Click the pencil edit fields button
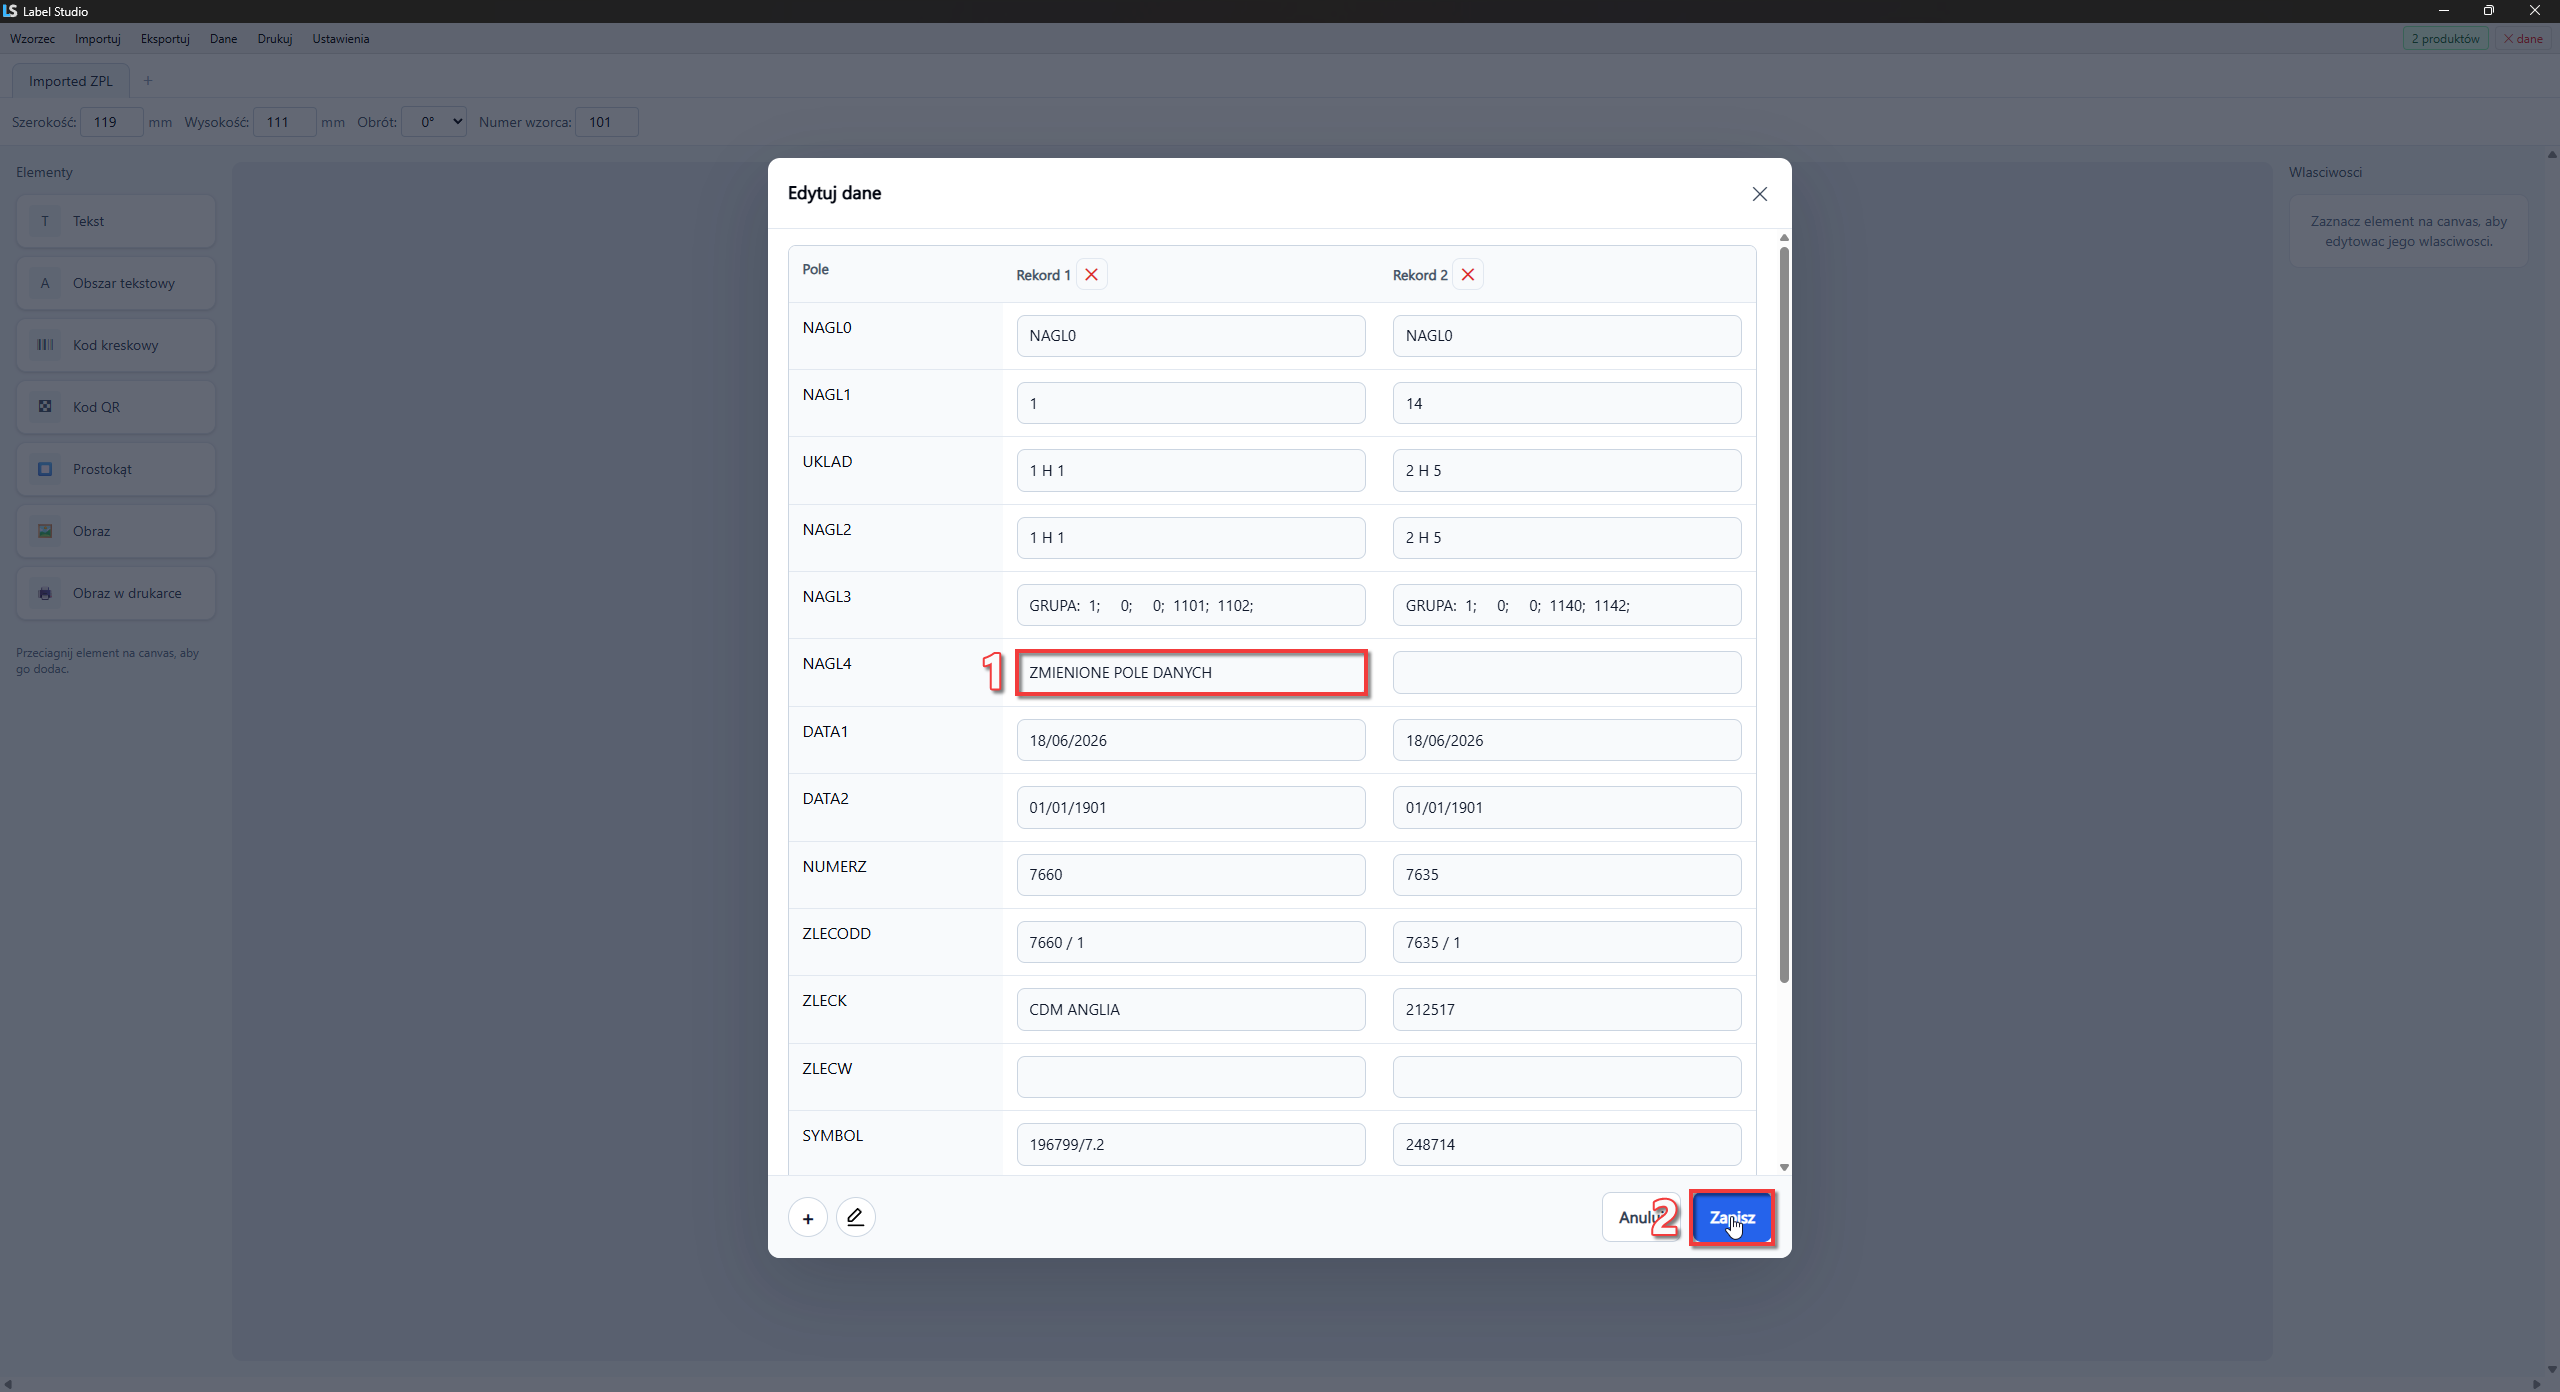Viewport: 2560px width, 1392px height. pyautogui.click(x=855, y=1218)
